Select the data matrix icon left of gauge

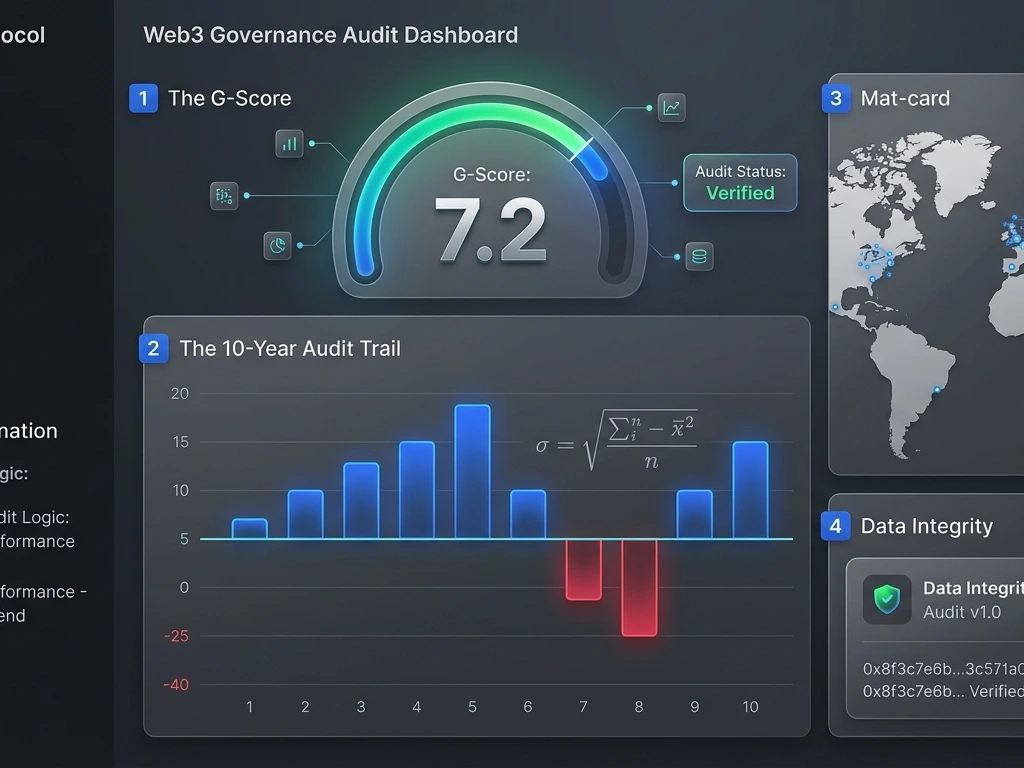pos(224,196)
